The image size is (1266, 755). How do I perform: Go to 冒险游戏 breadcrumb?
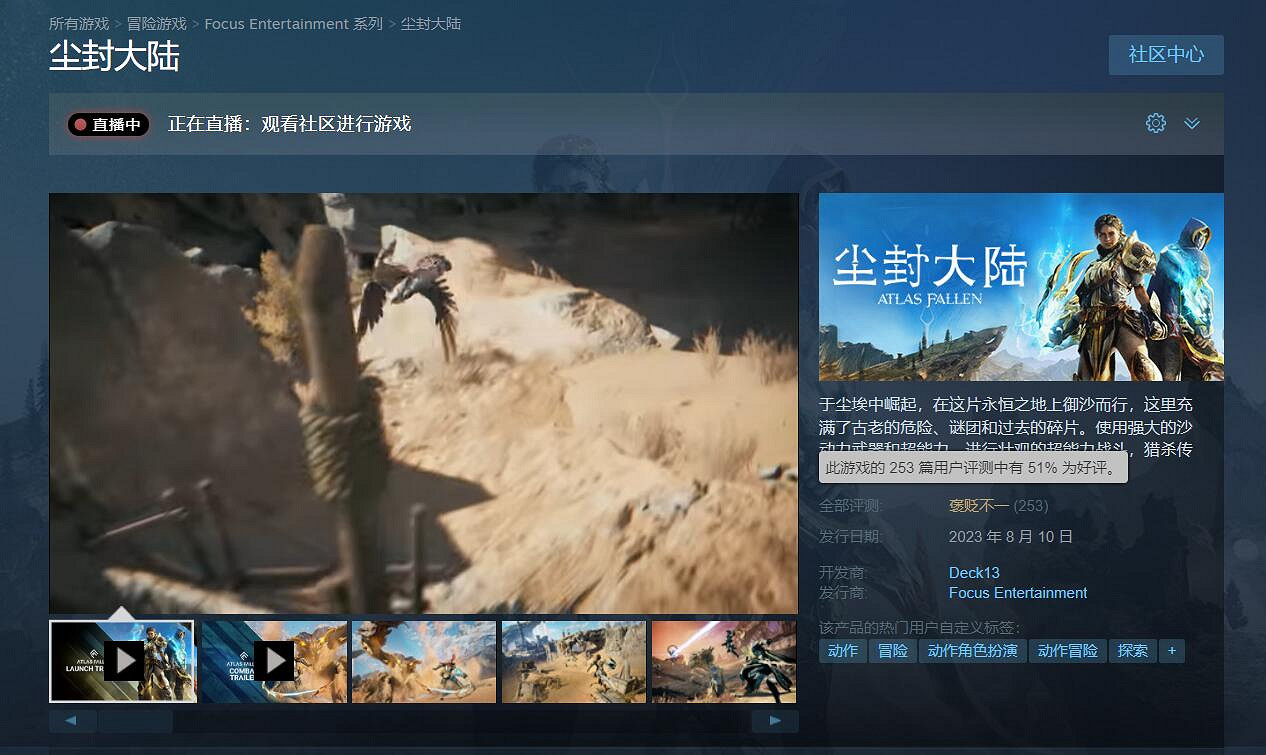[x=156, y=23]
